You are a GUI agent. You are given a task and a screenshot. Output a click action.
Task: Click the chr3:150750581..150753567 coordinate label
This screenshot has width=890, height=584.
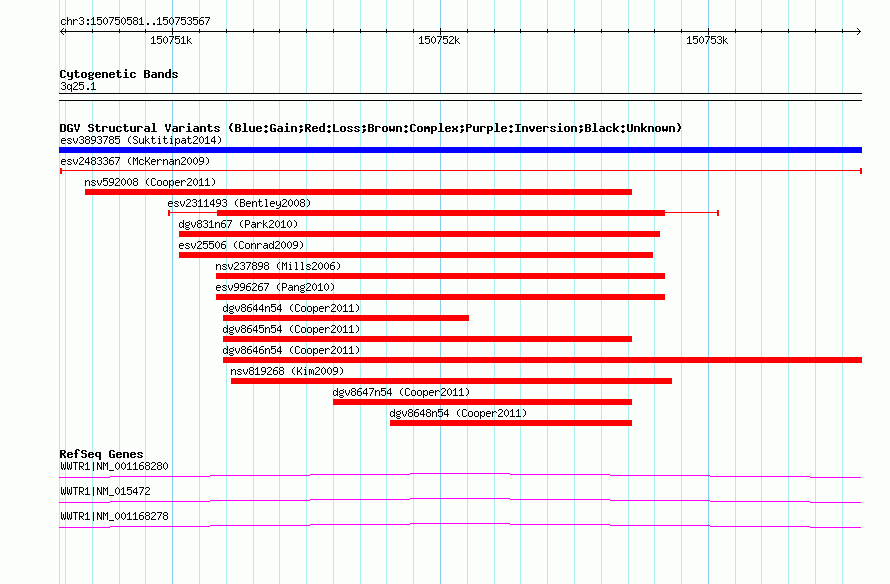click(135, 22)
